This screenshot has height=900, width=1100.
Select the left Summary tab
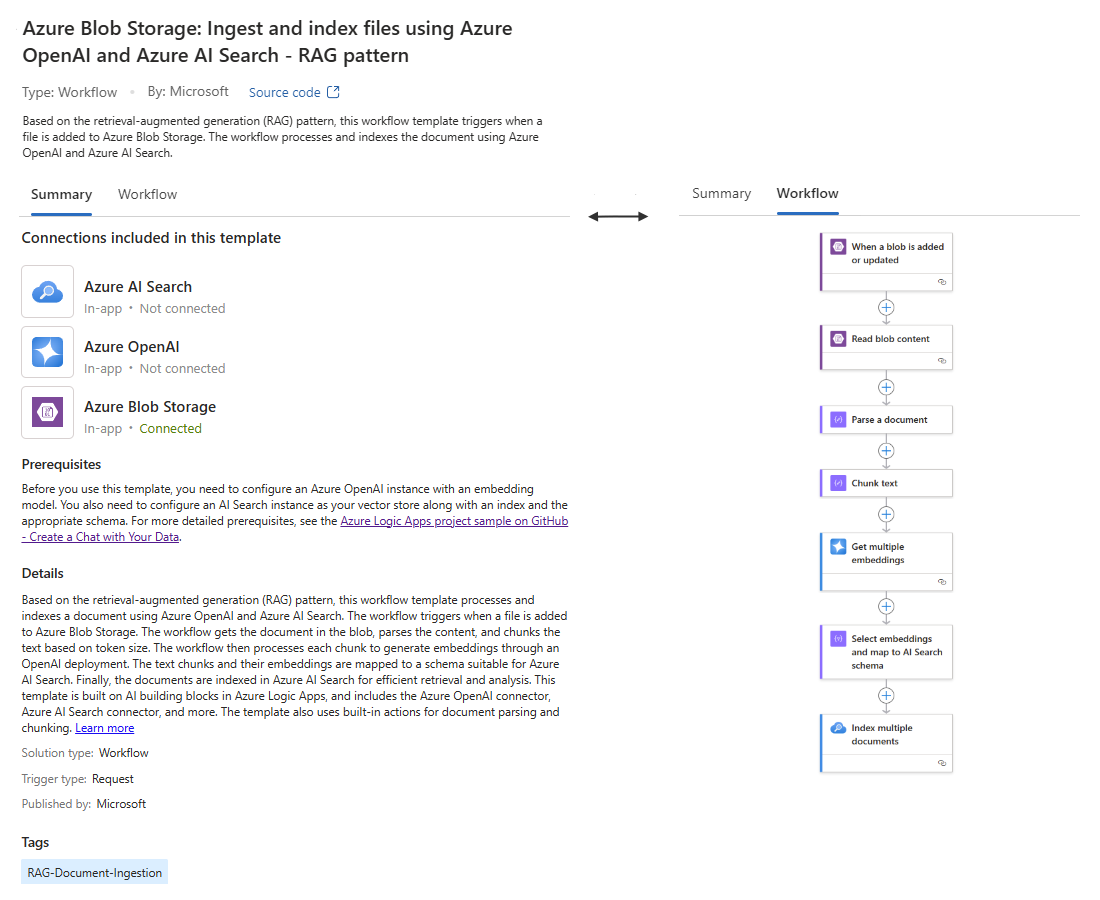pos(61,194)
